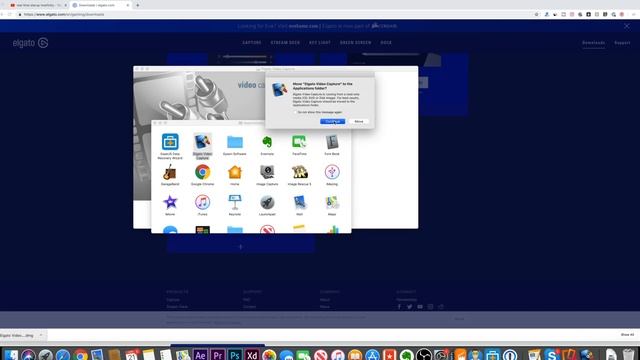The image size is (640, 360).
Task: Go to the Downloads page link
Action: click(x=593, y=42)
